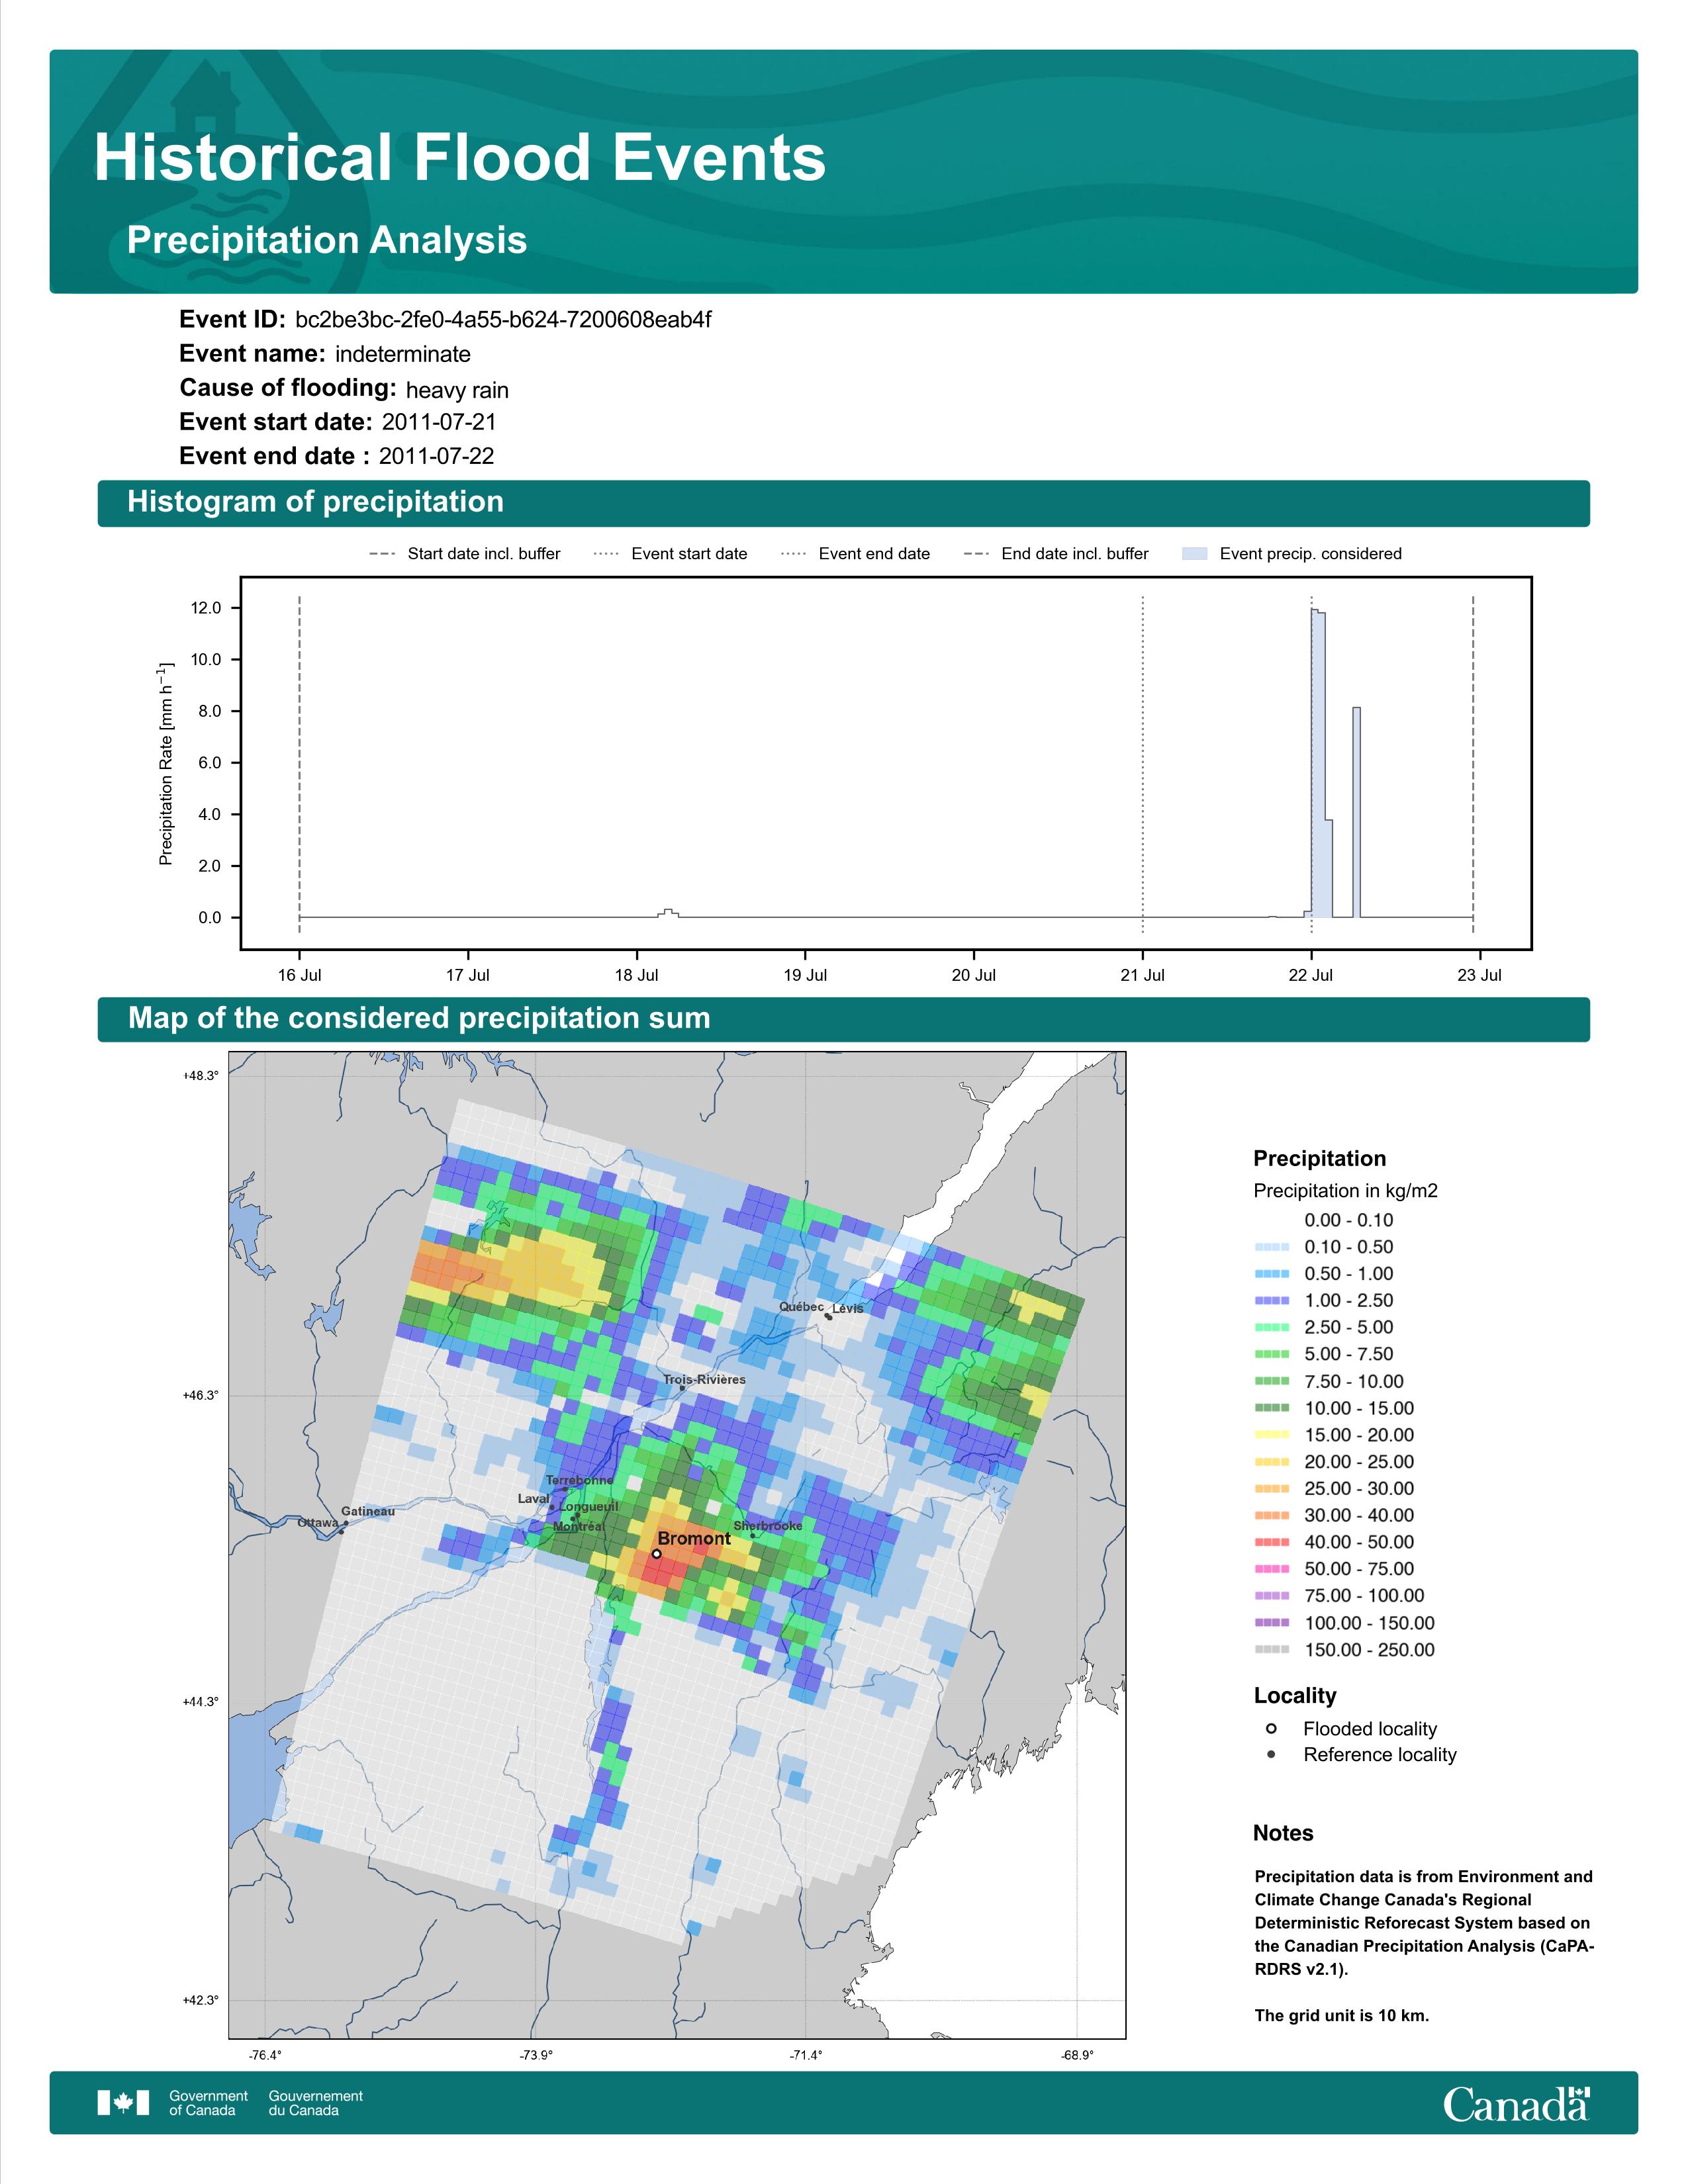Screen dimensions: 1688x2184
Task: Click the 150.00 - 250.00 legend swatch
Action: [x=1271, y=1650]
